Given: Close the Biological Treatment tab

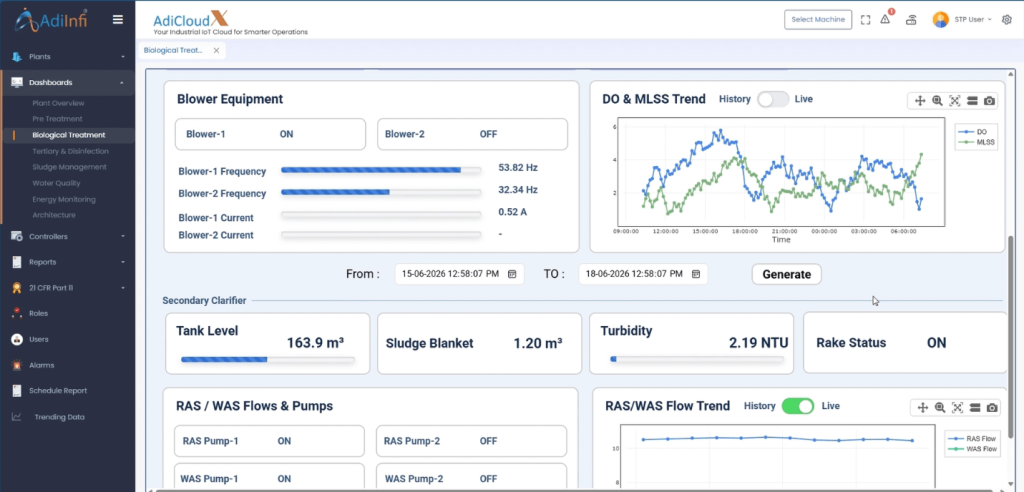Looking at the screenshot, I should pyautogui.click(x=216, y=50).
